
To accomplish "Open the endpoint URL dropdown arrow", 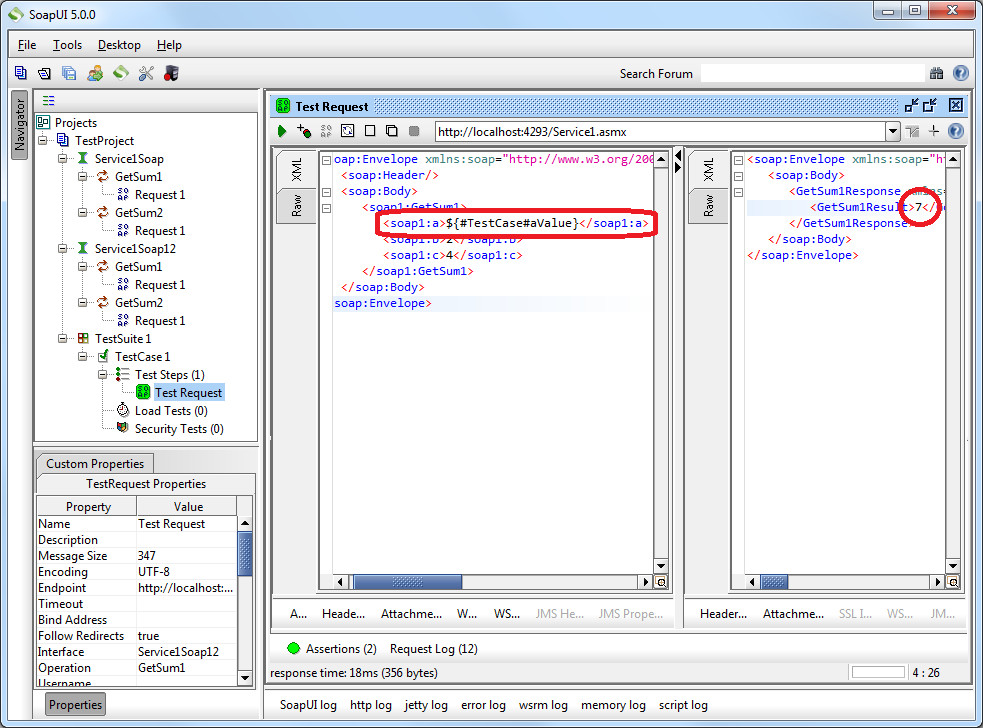I will coord(893,131).
